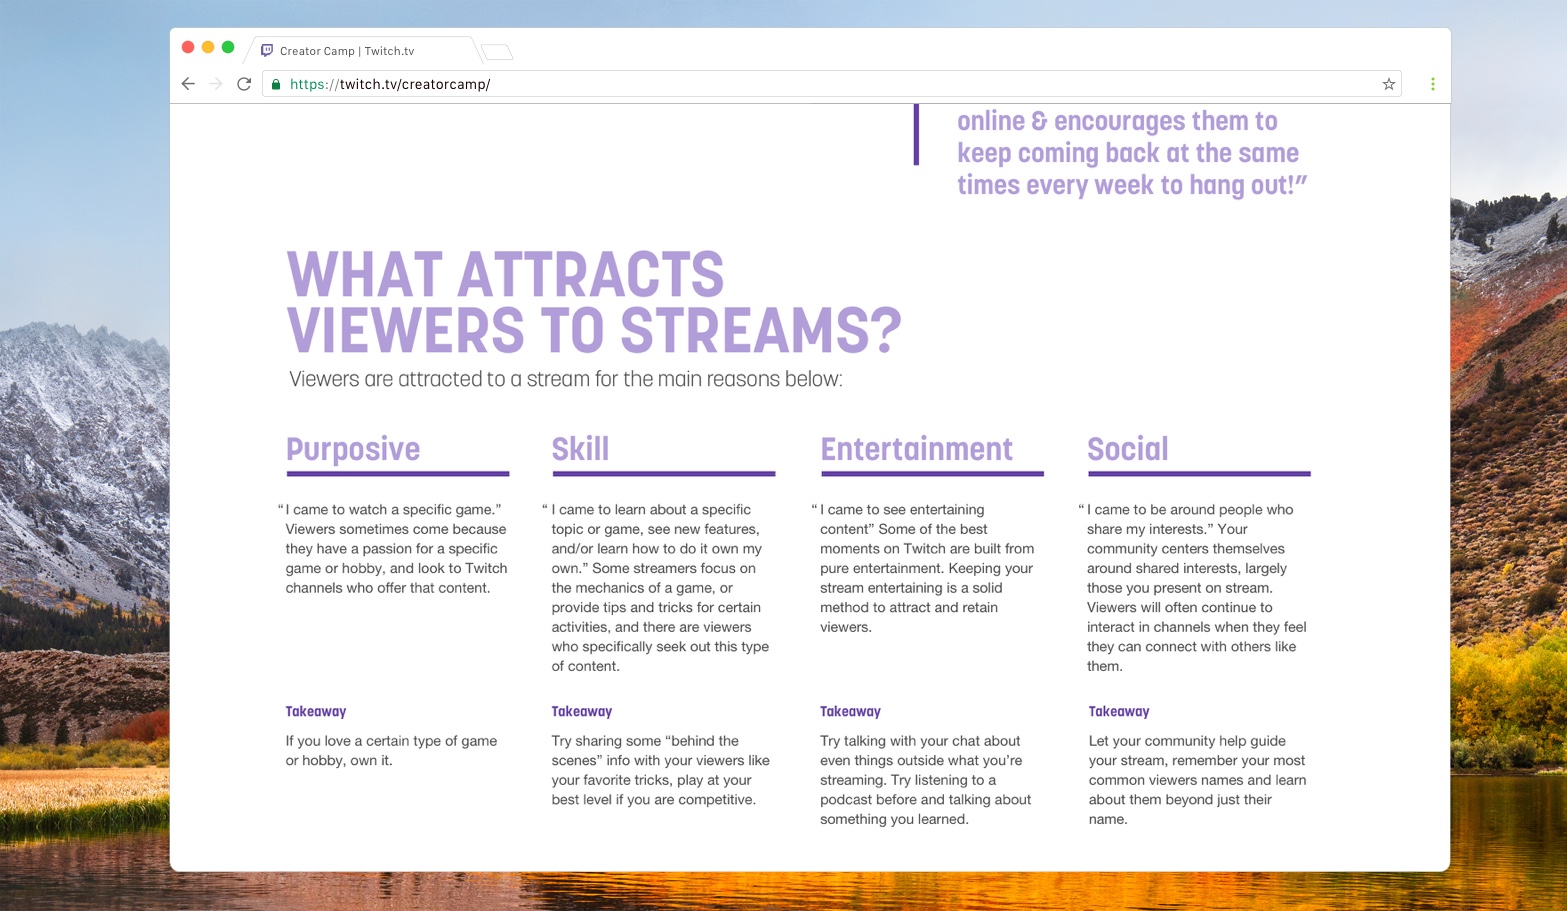Click the Takeaway label under Purposive
Image resolution: width=1567 pixels, height=911 pixels.
(316, 711)
